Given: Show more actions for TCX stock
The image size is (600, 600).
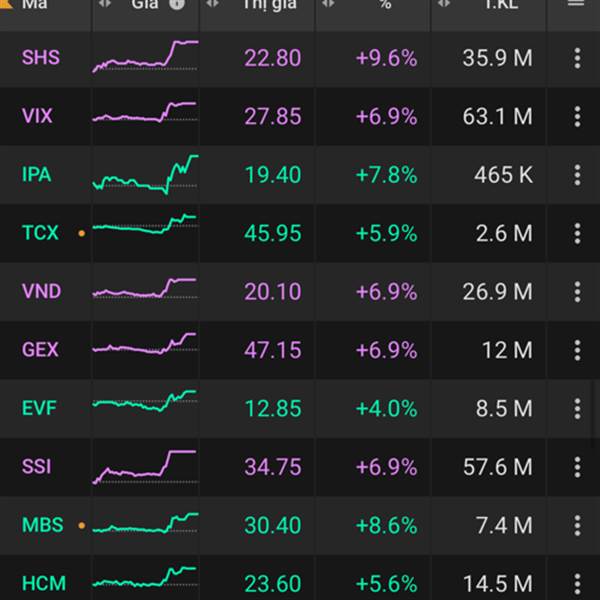Looking at the screenshot, I should tap(577, 233).
